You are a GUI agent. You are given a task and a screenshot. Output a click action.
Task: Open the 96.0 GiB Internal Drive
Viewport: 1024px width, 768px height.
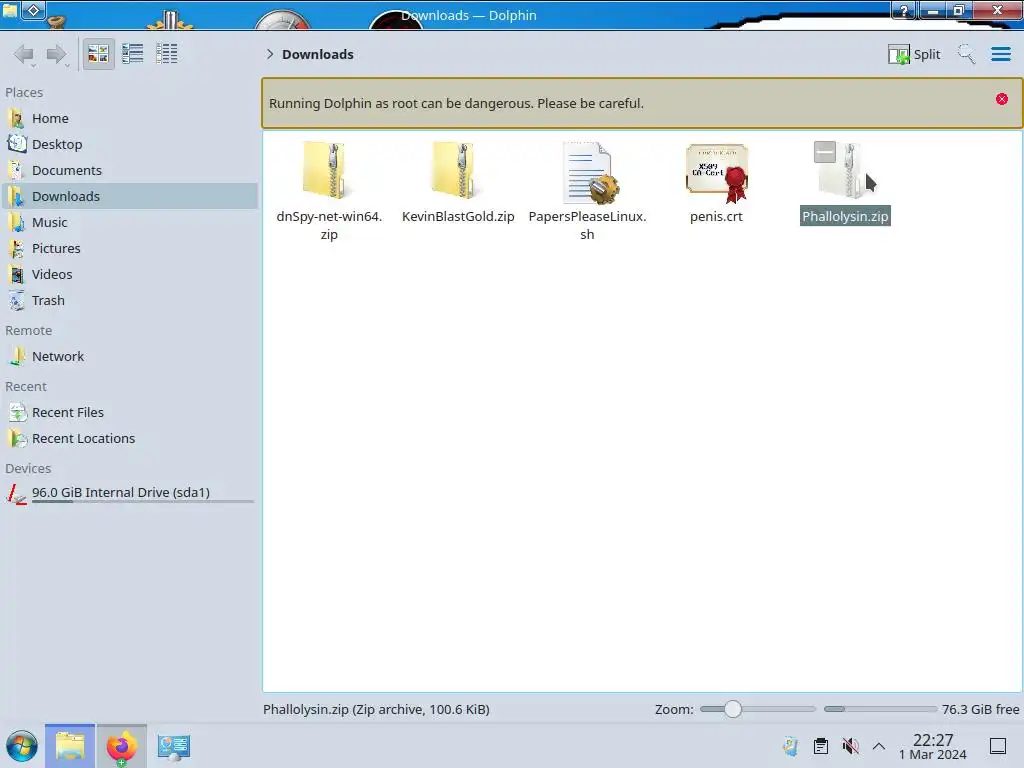(129, 494)
